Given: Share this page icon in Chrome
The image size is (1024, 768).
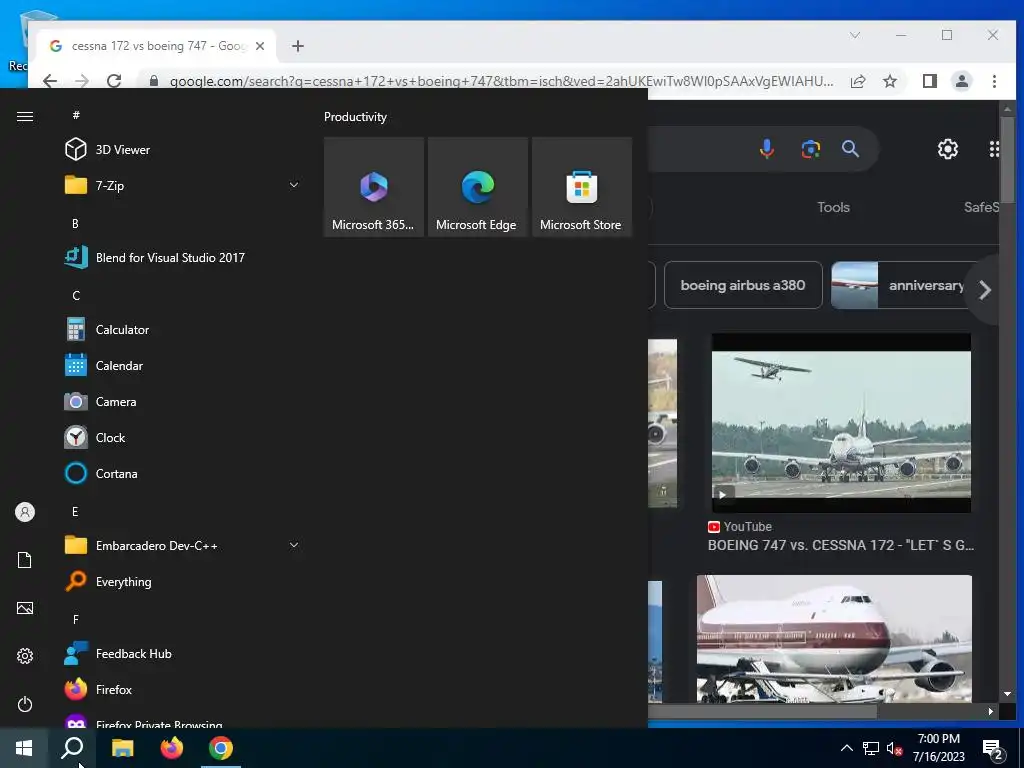Looking at the screenshot, I should click(858, 81).
